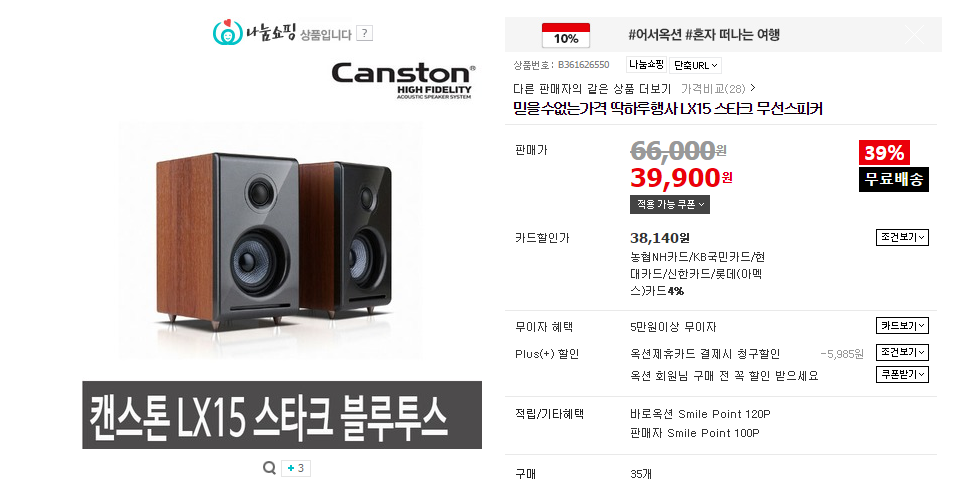This screenshot has width=977, height=483.
Task: Click the 나눔쇼핑 tag button
Action: 646,64
